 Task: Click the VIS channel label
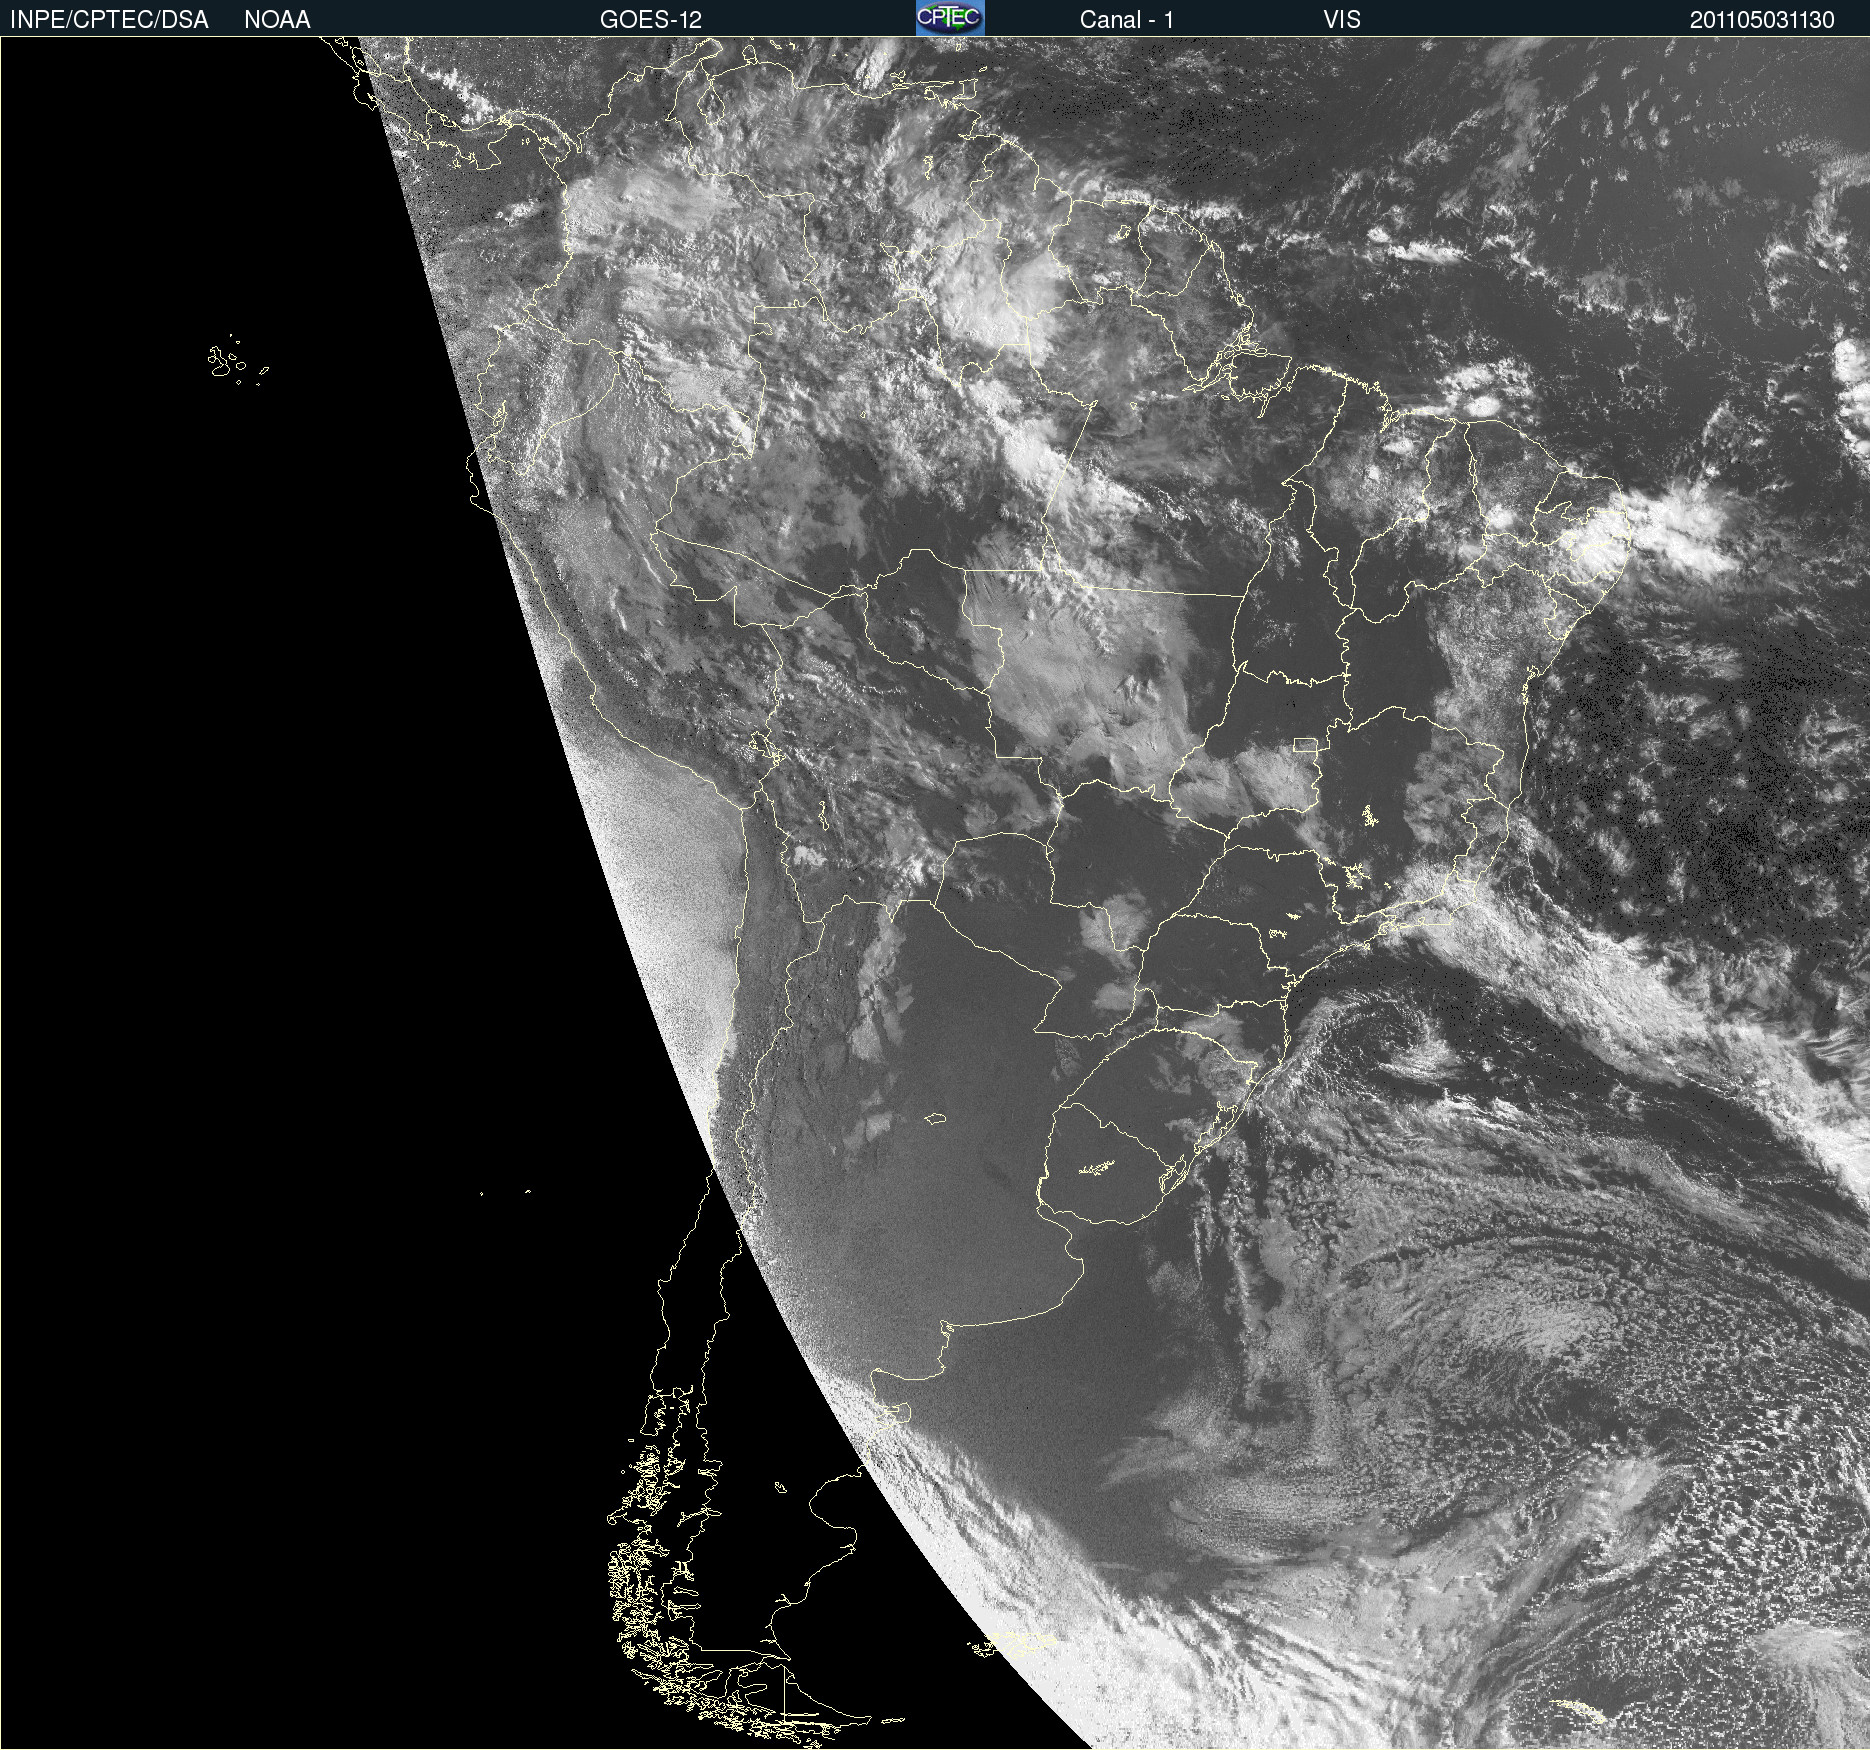[x=1342, y=20]
